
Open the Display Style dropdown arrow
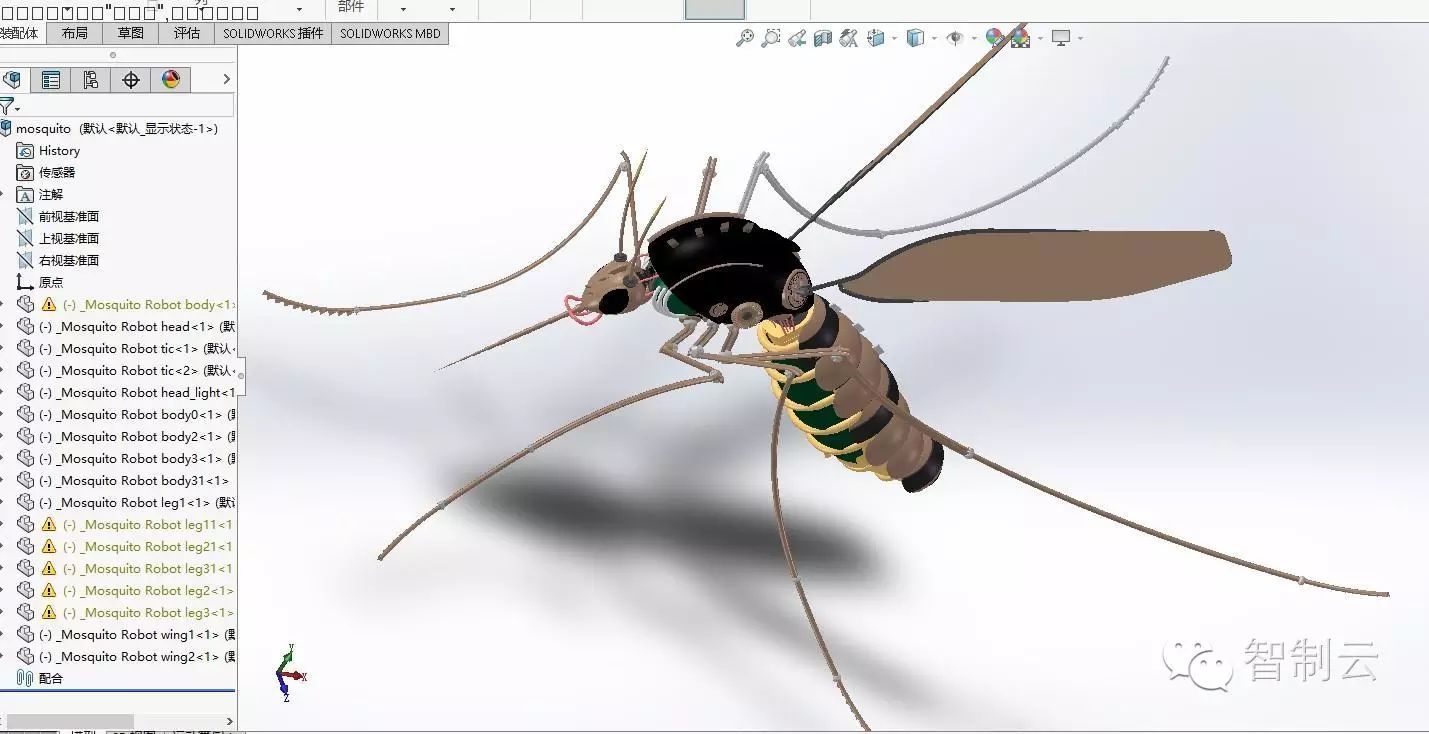[934, 39]
